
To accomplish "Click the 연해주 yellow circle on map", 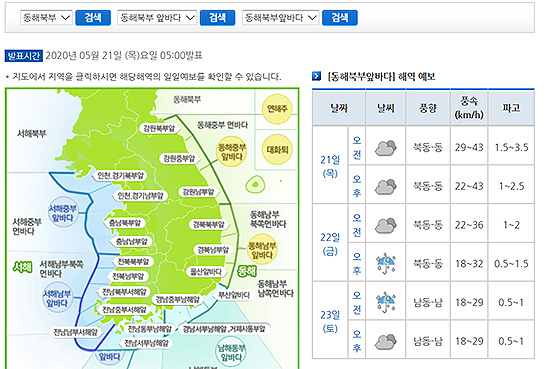I will tap(277, 109).
